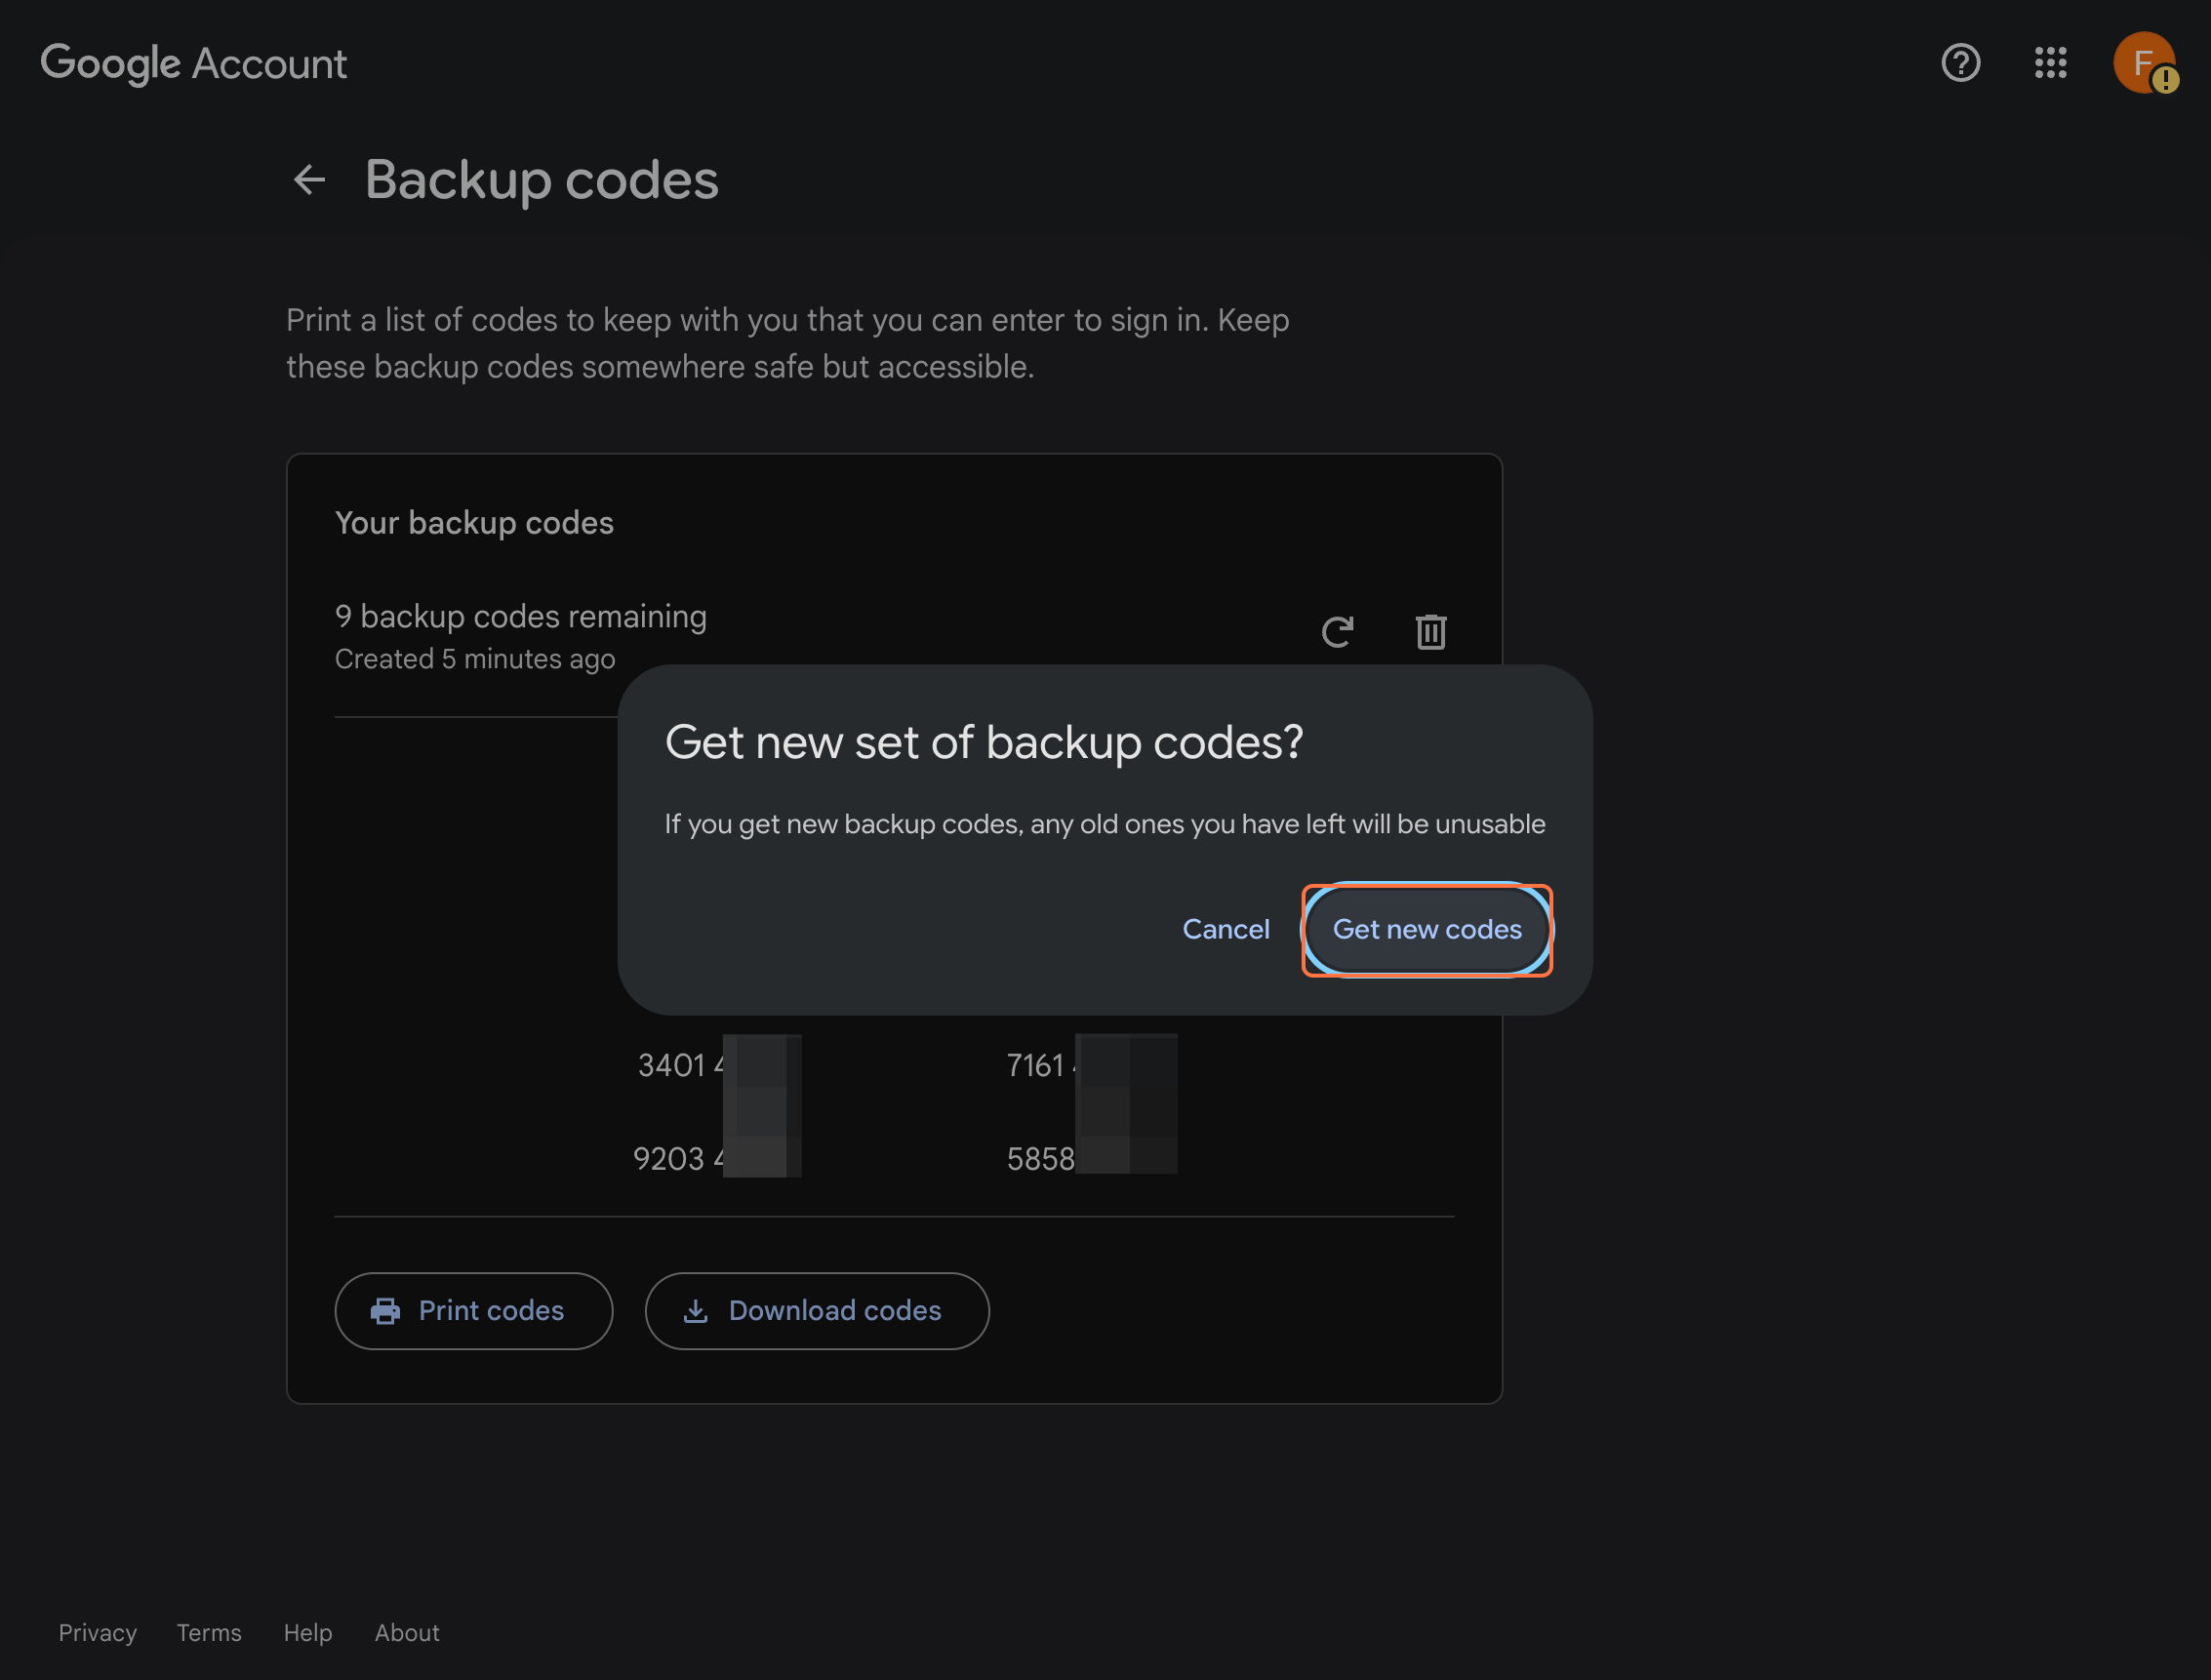Click the Google Account logo

point(194,63)
